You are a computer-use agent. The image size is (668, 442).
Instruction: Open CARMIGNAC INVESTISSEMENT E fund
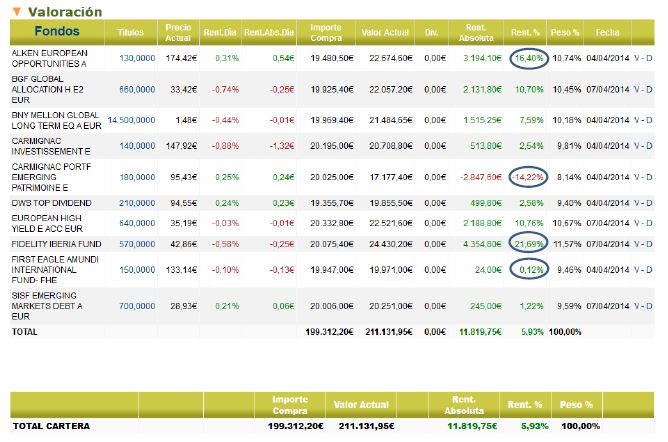tap(51, 146)
